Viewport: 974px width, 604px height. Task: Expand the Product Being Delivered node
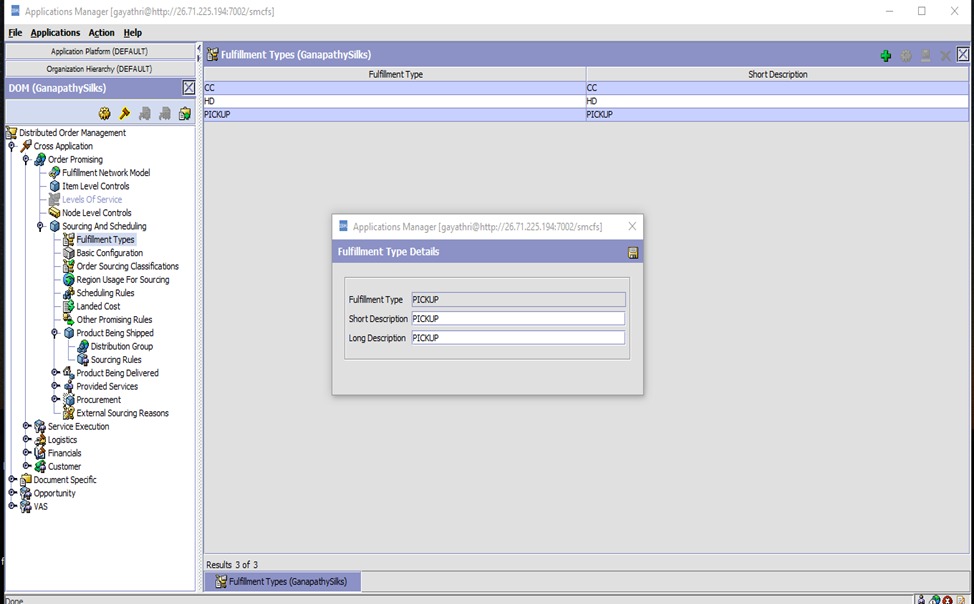55,373
